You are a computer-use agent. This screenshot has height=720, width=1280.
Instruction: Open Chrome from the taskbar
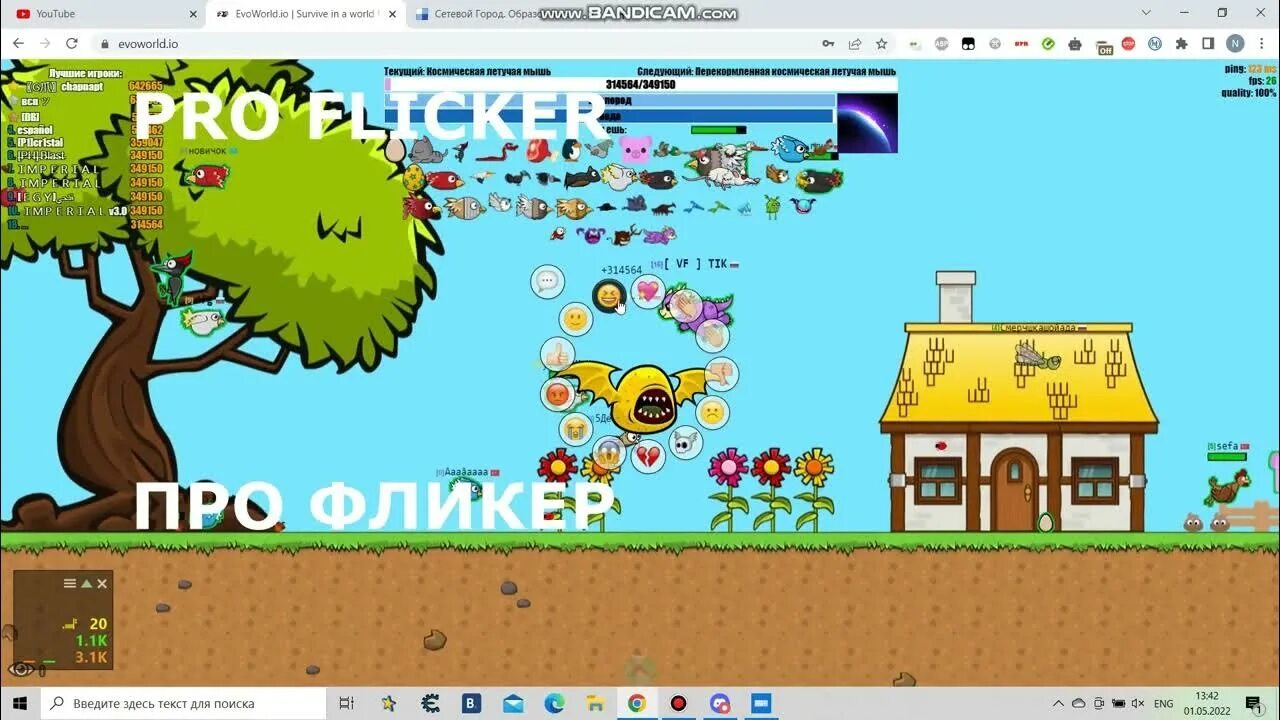(x=637, y=703)
